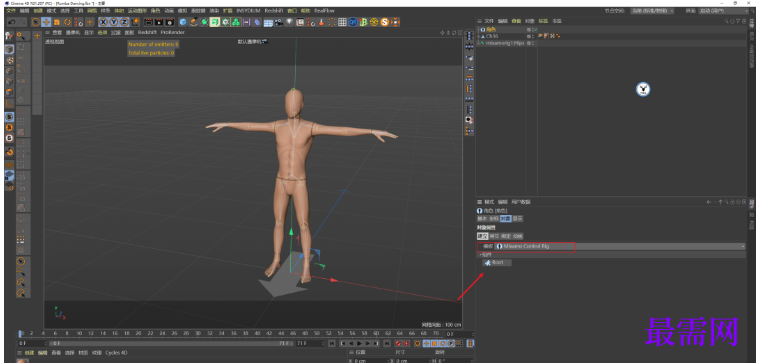757x363 pixels.
Task: Select Model mode in left toolbar
Action: point(9,49)
